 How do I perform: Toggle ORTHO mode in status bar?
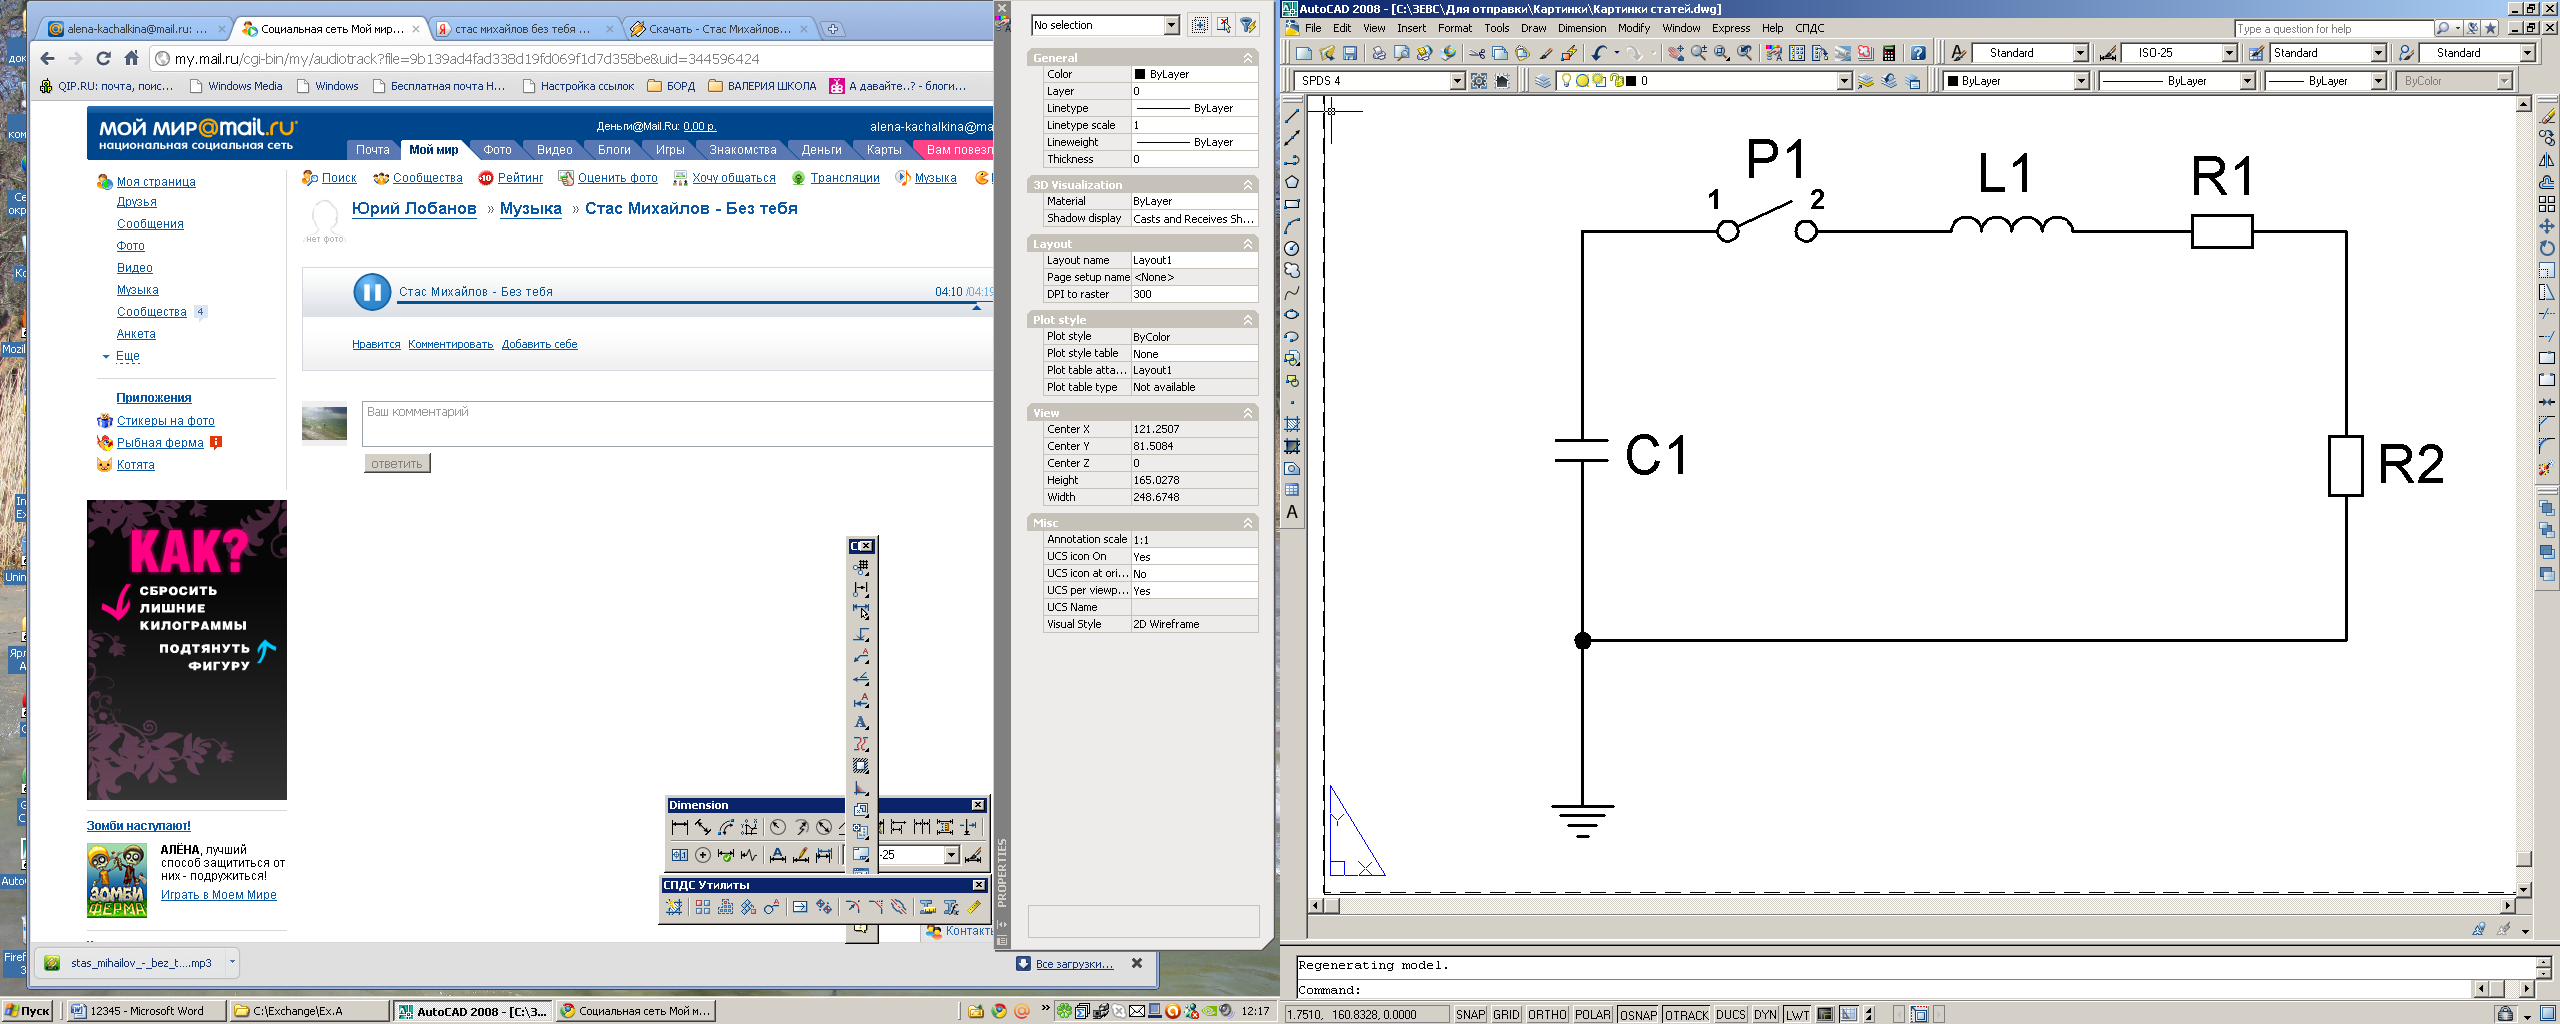coord(1547,1014)
